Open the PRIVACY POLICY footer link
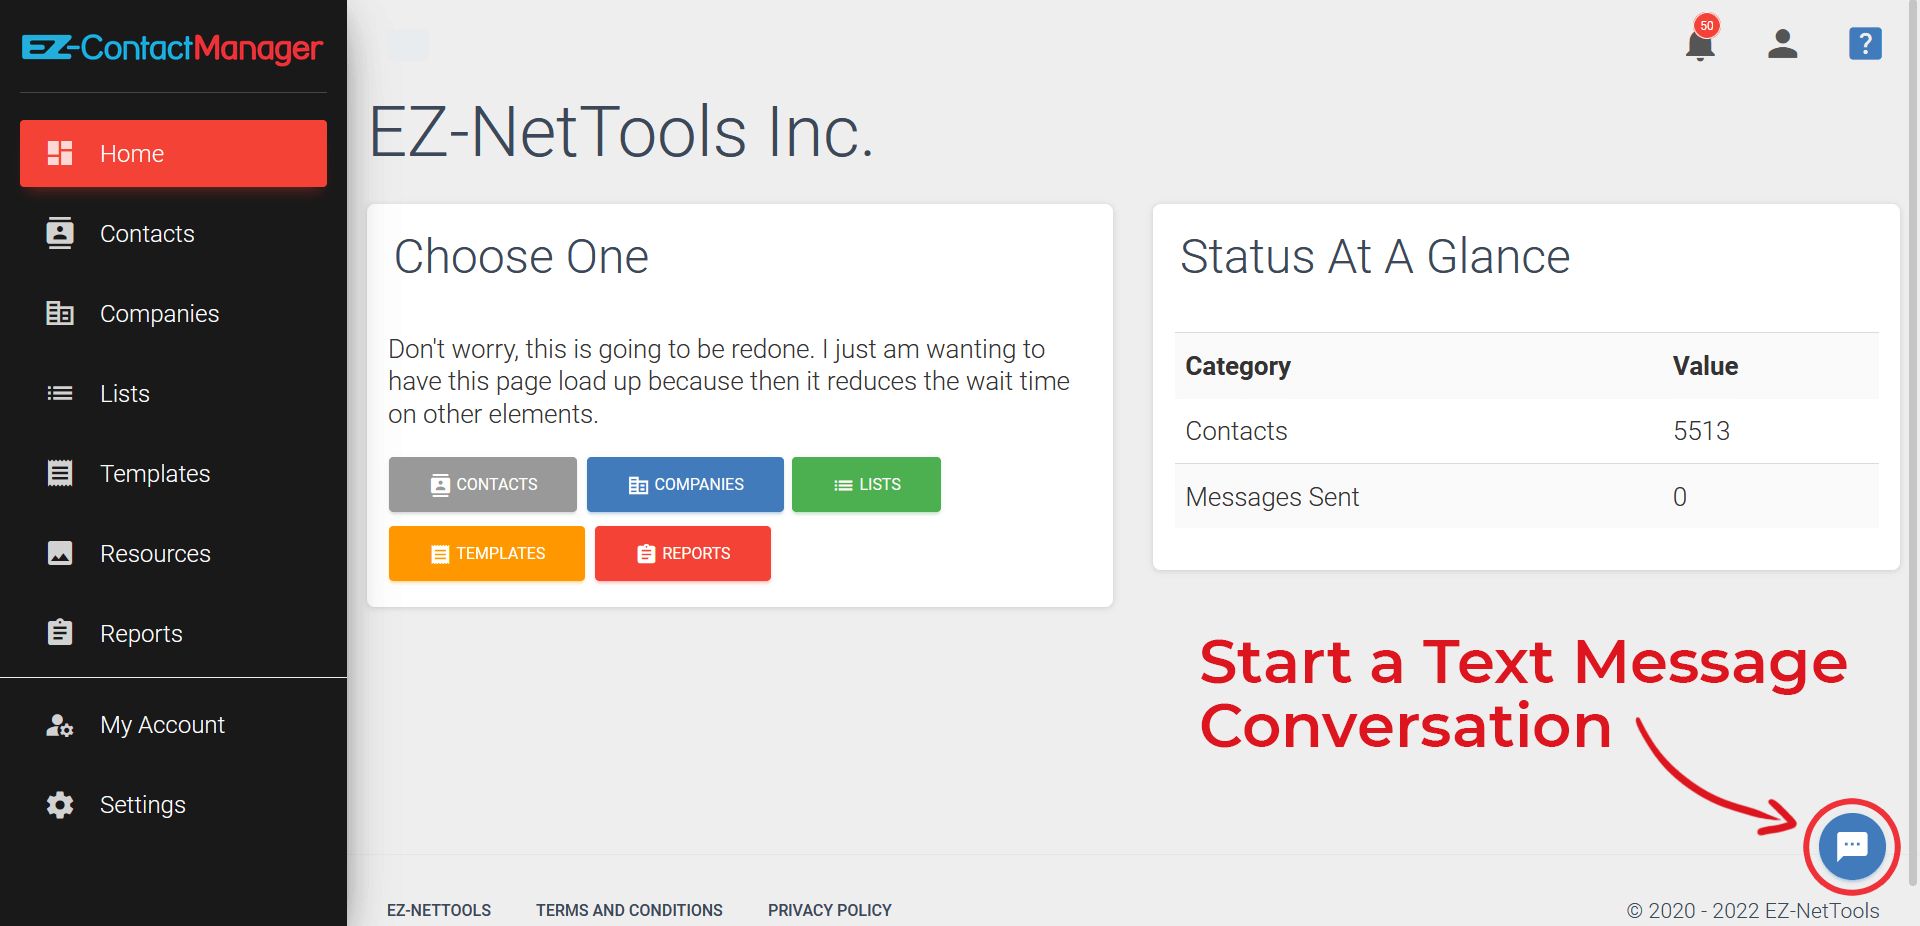This screenshot has height=926, width=1920. click(x=829, y=910)
